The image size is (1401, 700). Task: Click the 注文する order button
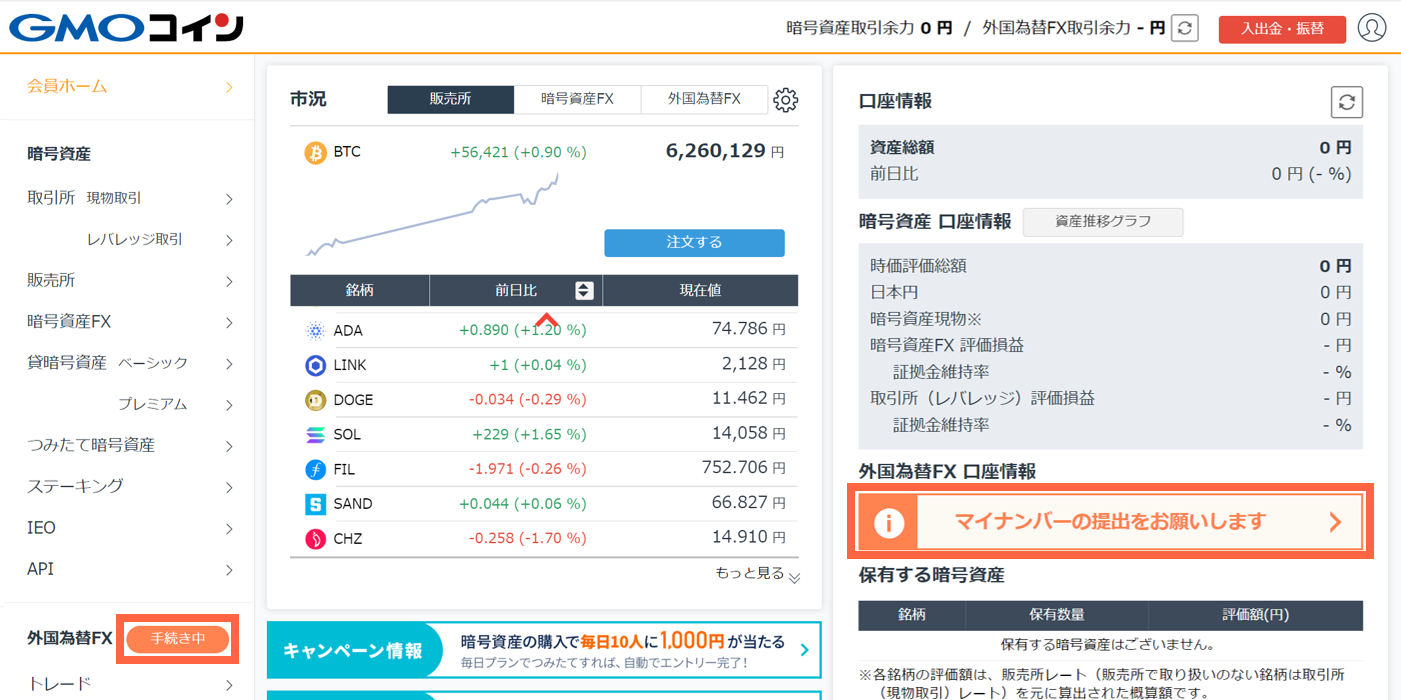694,243
